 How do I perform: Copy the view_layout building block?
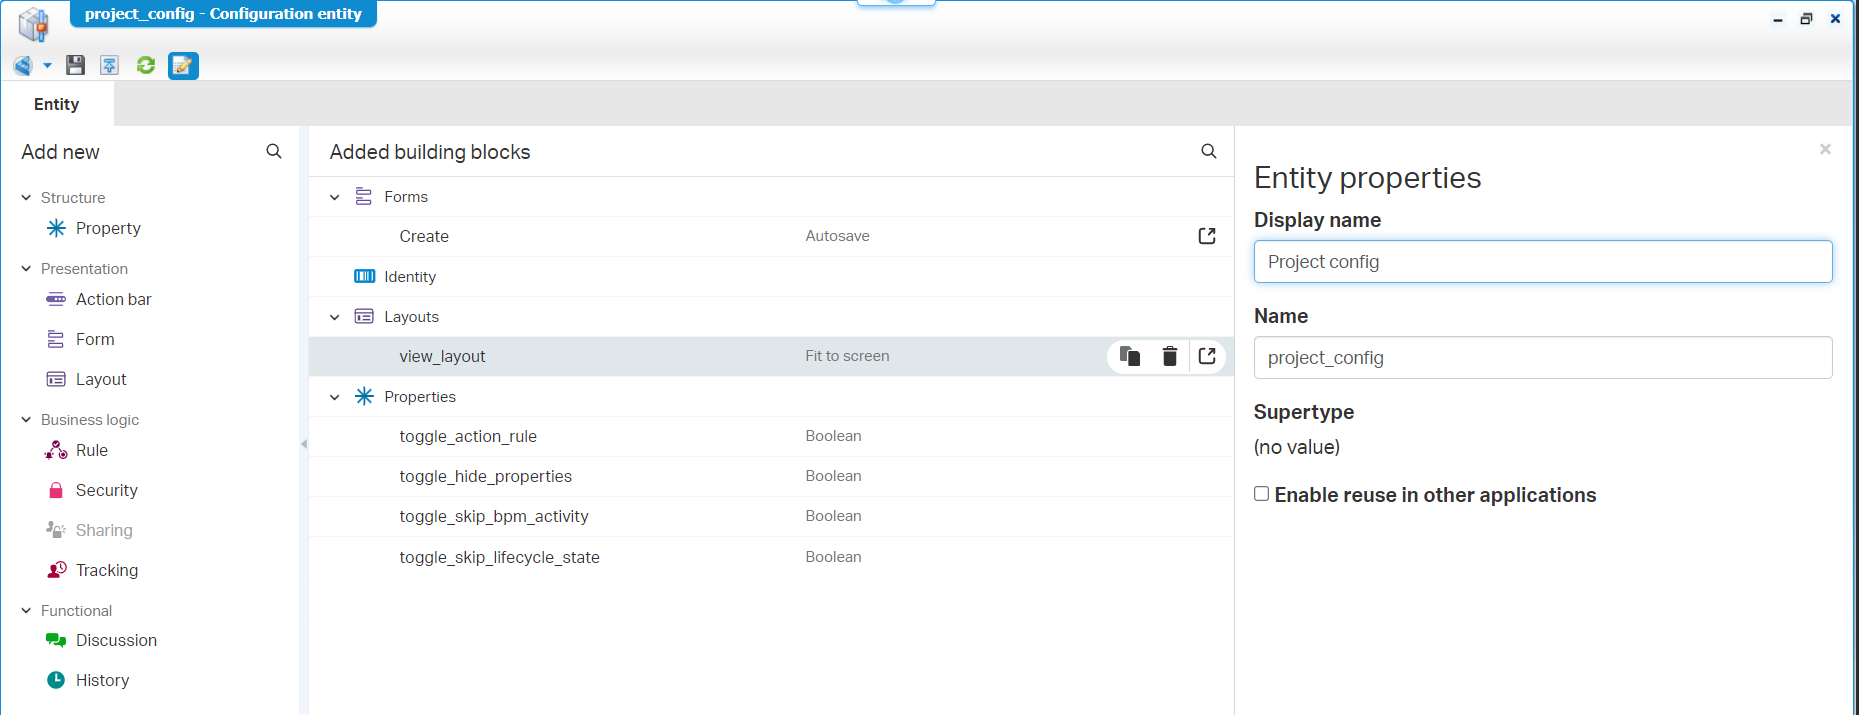pyautogui.click(x=1130, y=356)
